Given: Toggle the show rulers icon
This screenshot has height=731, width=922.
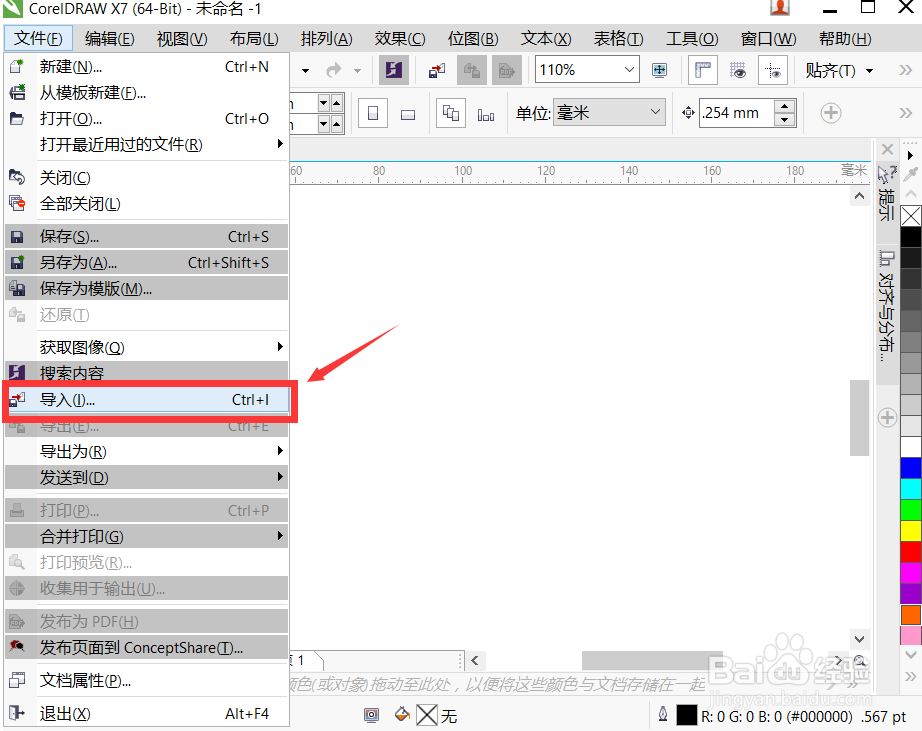Looking at the screenshot, I should tap(703, 71).
